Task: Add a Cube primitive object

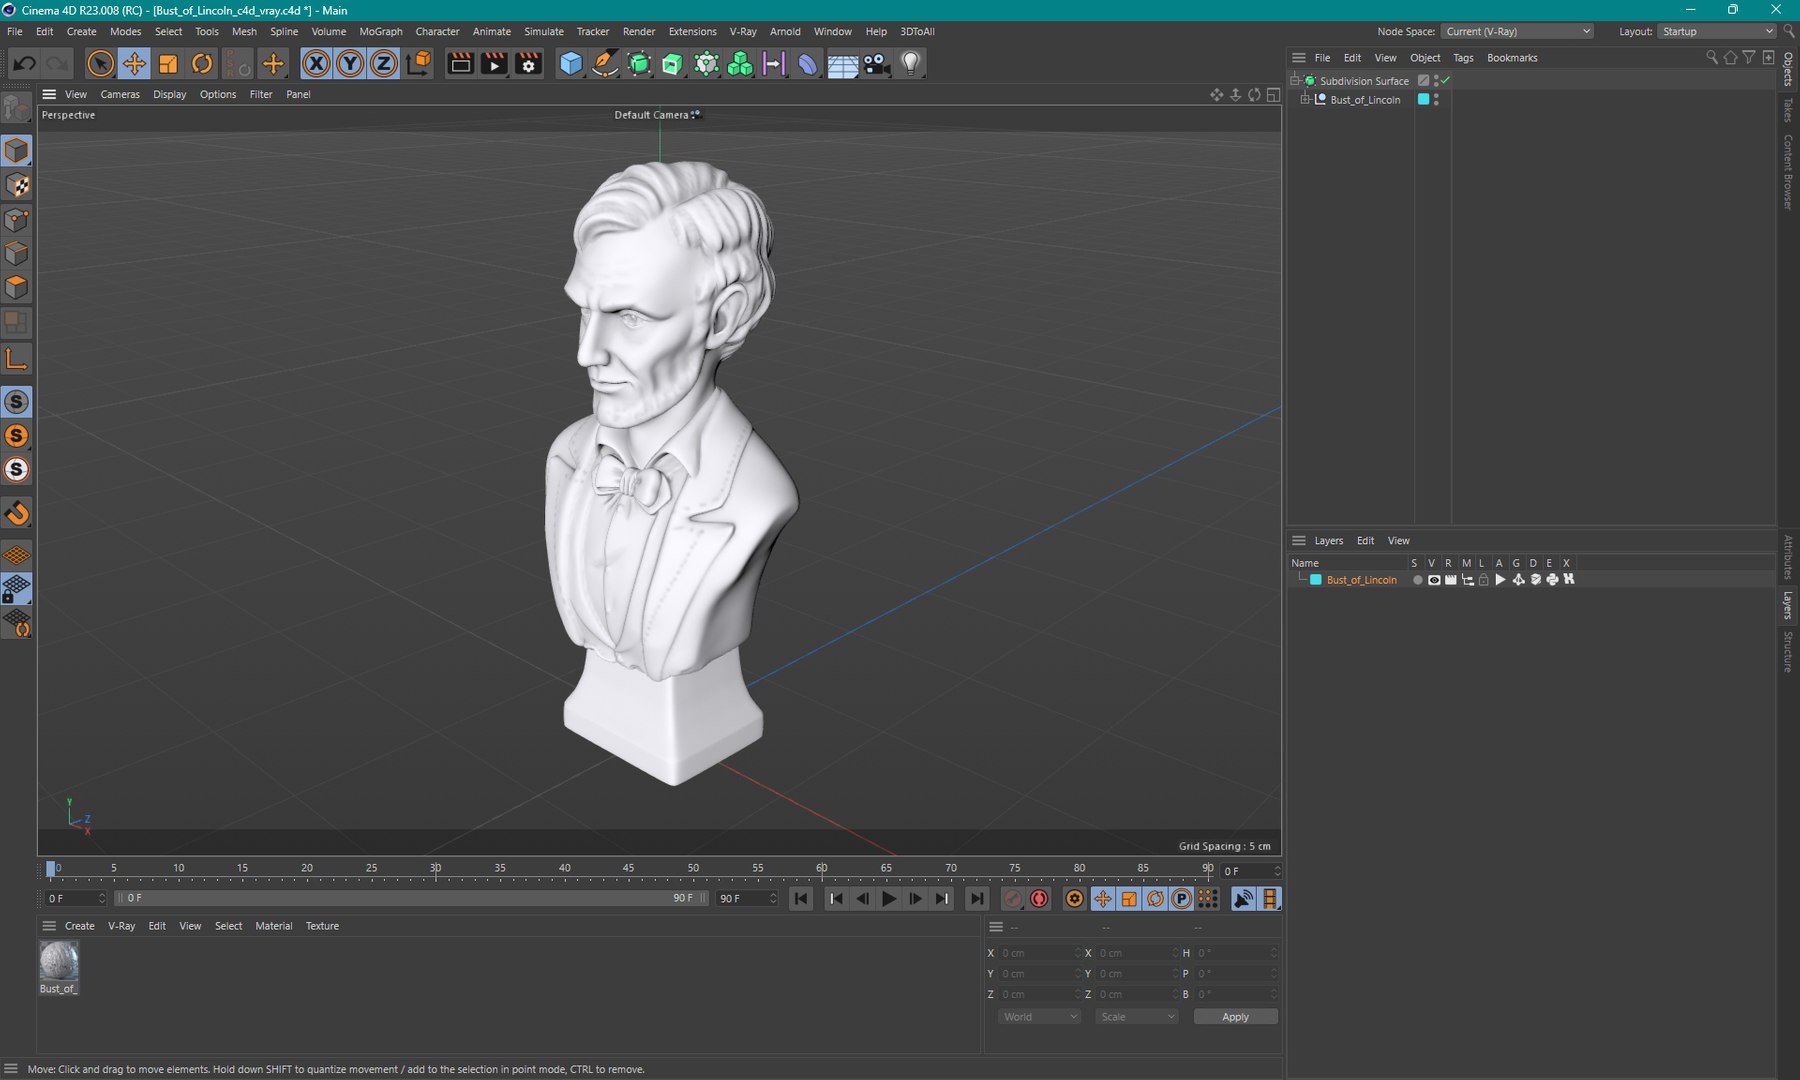Action: pos(571,64)
